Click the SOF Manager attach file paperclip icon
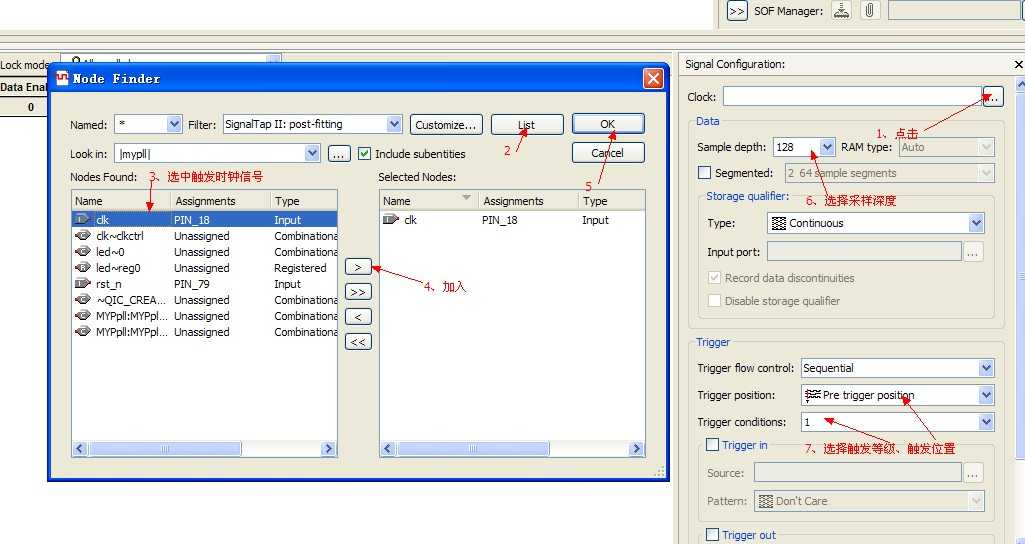 [x=869, y=10]
